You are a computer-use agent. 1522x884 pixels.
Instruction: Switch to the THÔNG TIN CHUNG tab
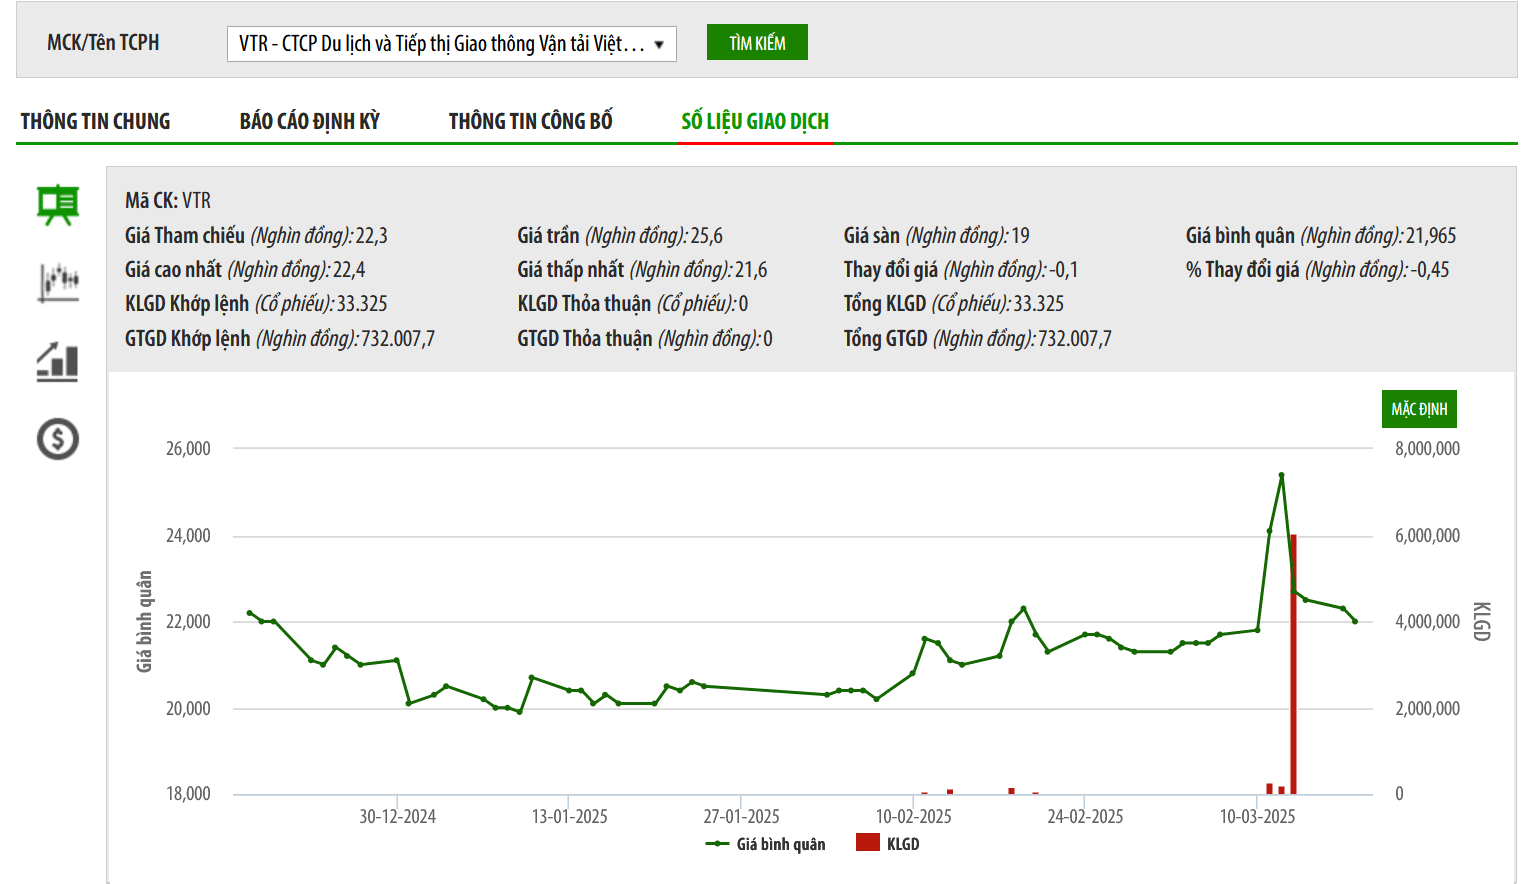coord(95,122)
